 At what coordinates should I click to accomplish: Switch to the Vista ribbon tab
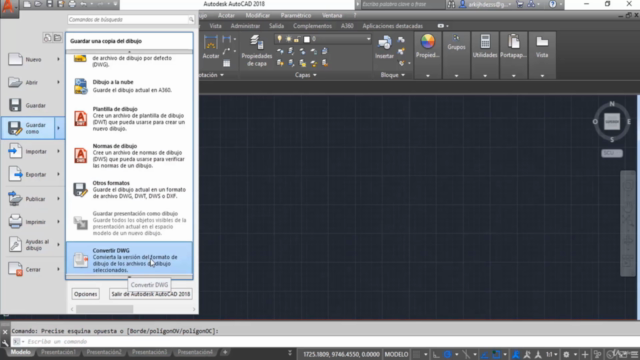tap(215, 26)
